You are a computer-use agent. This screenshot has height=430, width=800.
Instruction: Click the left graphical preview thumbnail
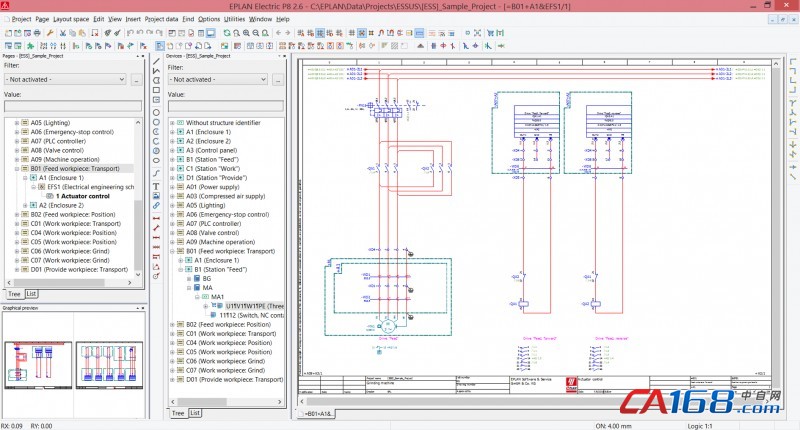point(38,365)
